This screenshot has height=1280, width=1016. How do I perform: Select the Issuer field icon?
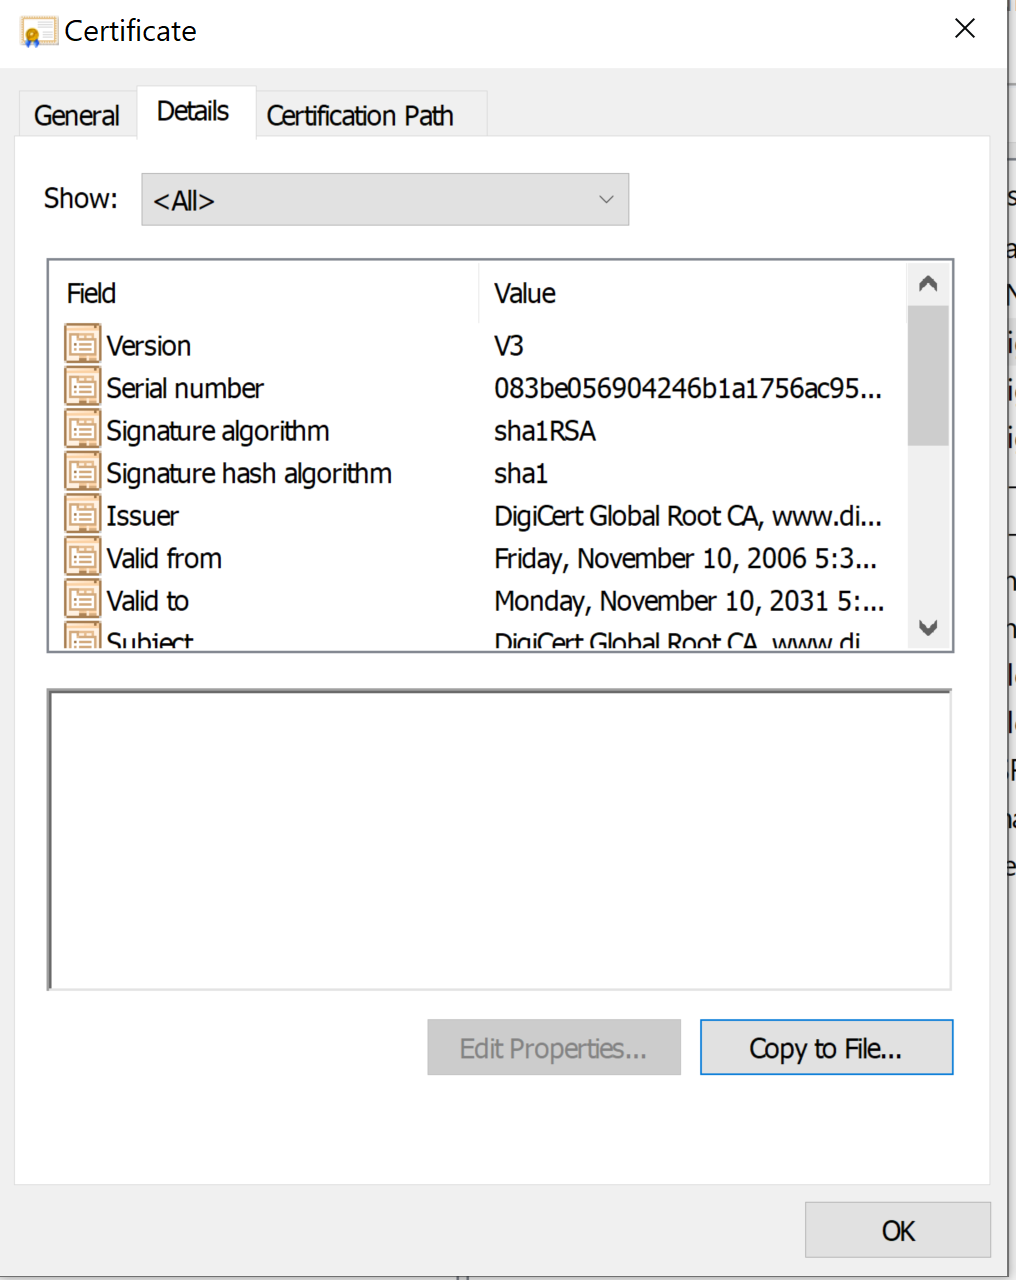point(82,513)
